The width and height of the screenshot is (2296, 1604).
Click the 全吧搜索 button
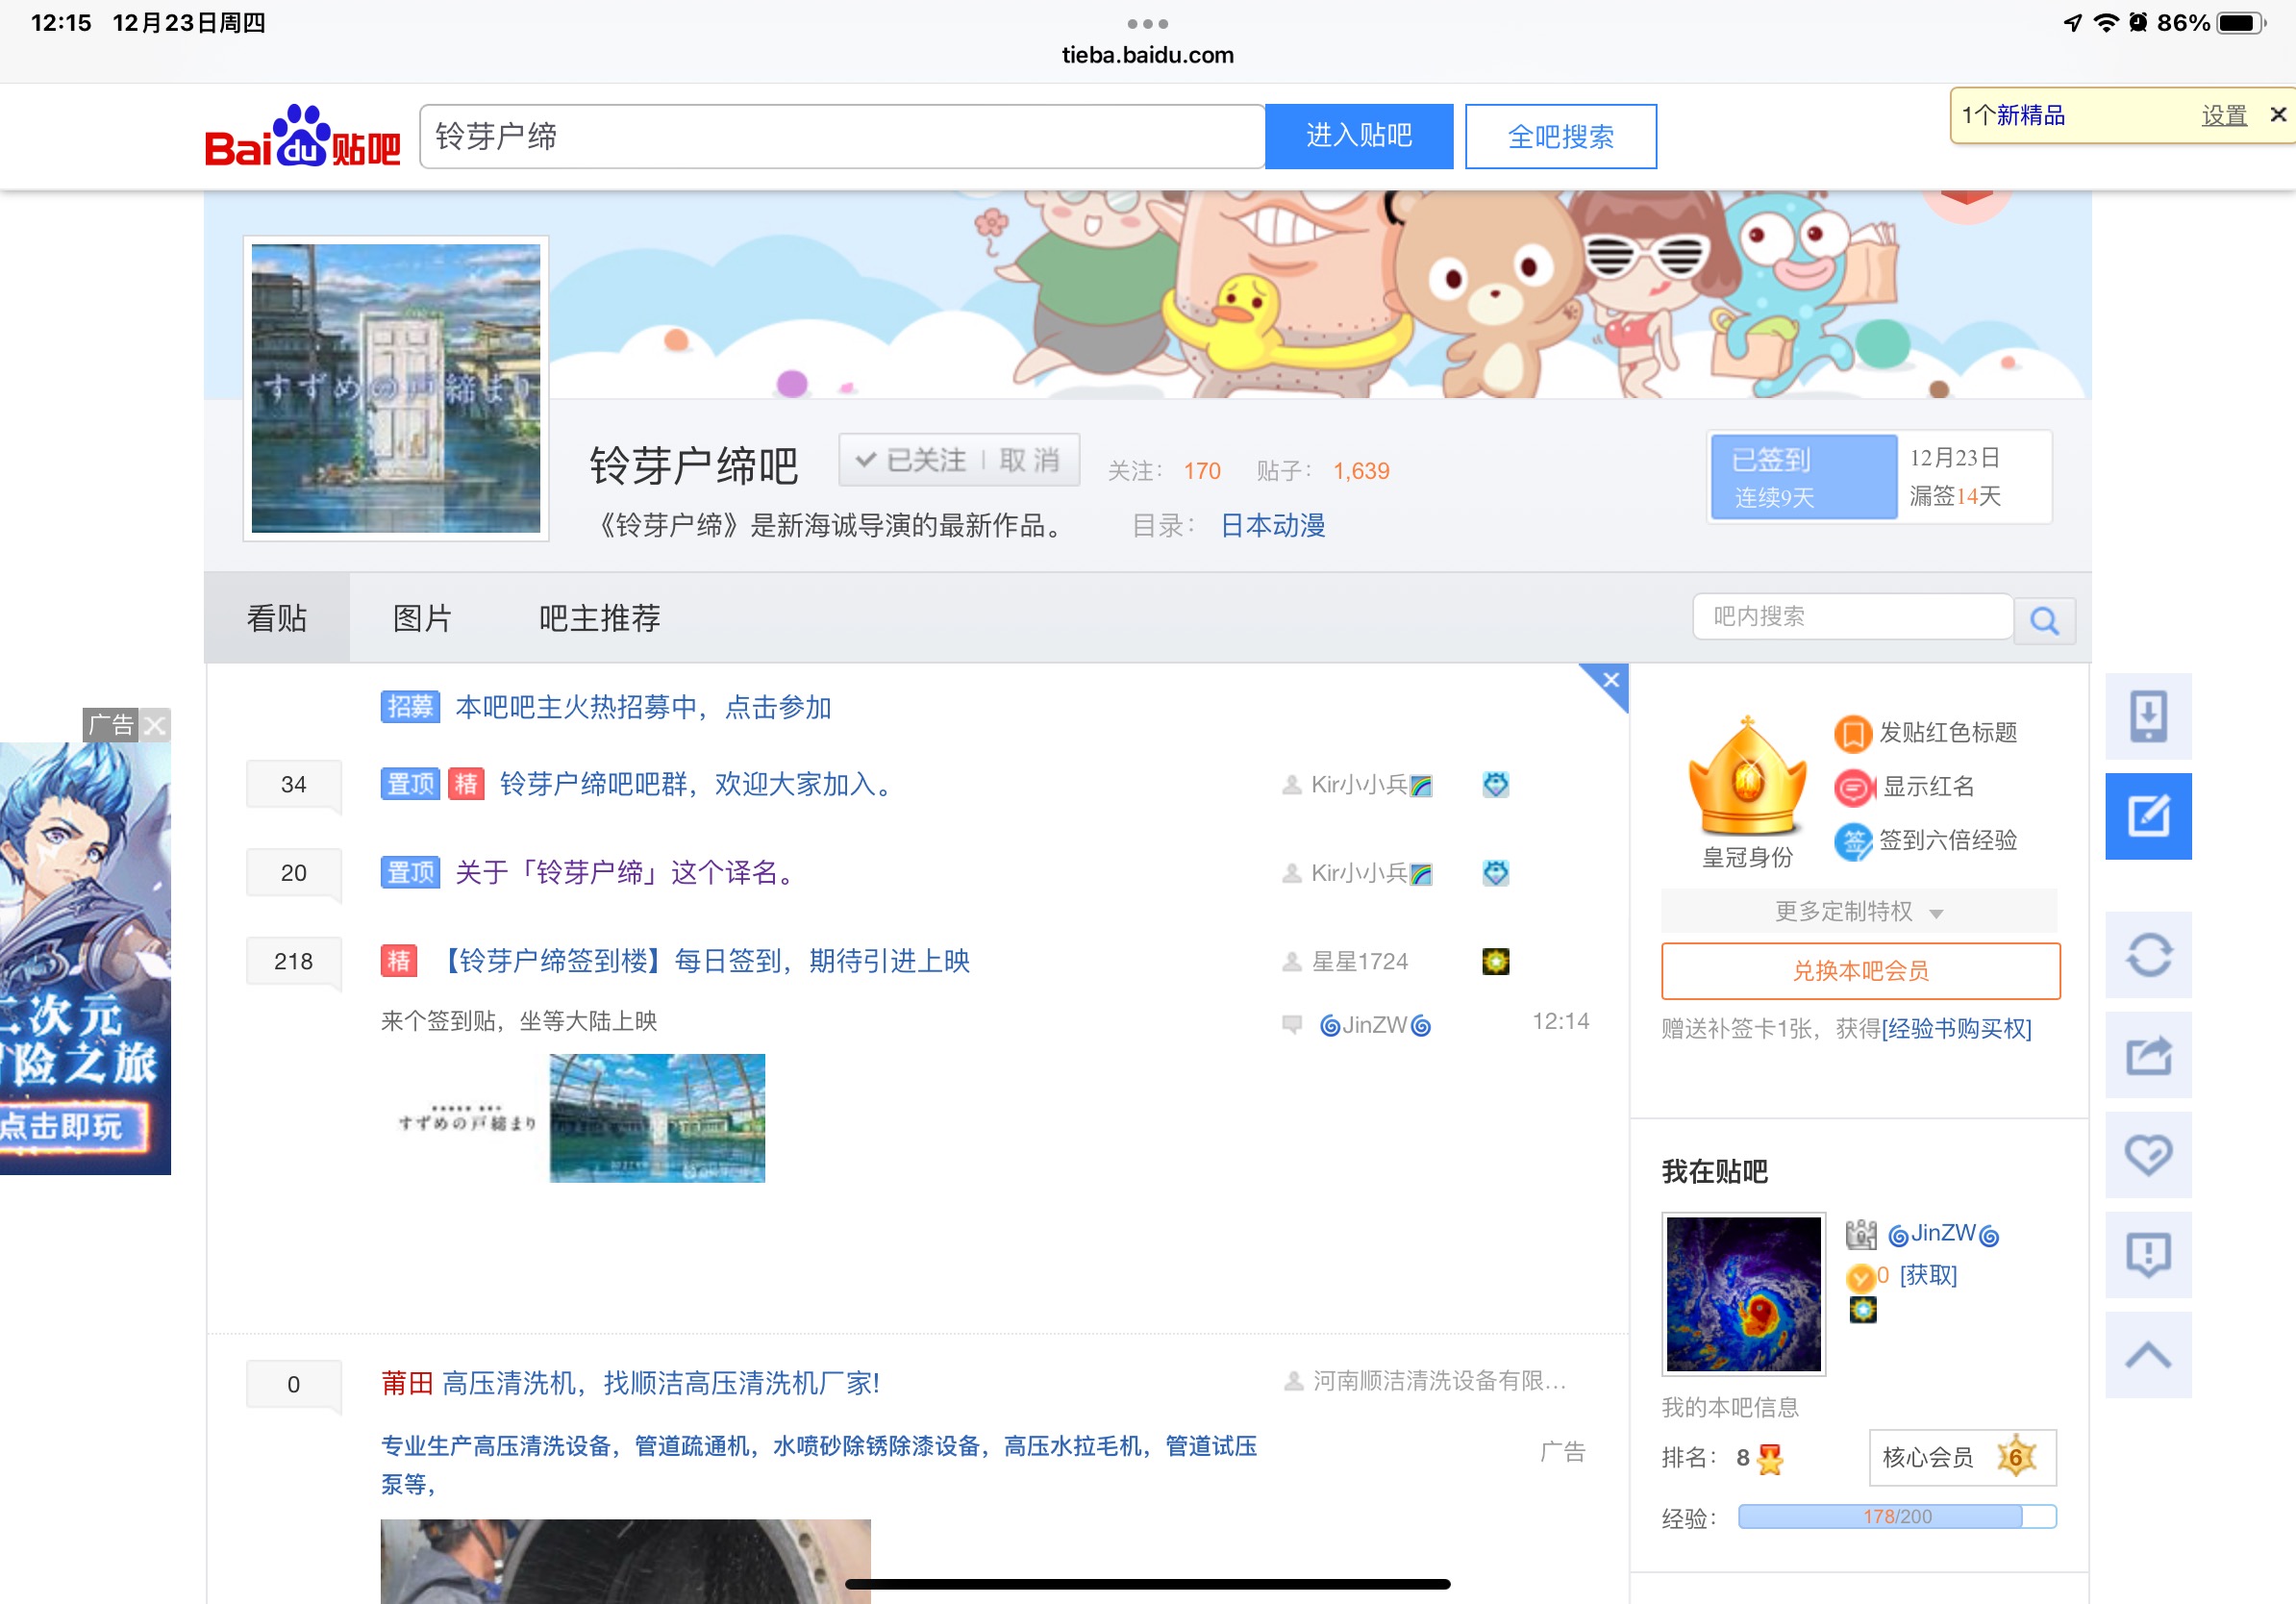point(1560,136)
